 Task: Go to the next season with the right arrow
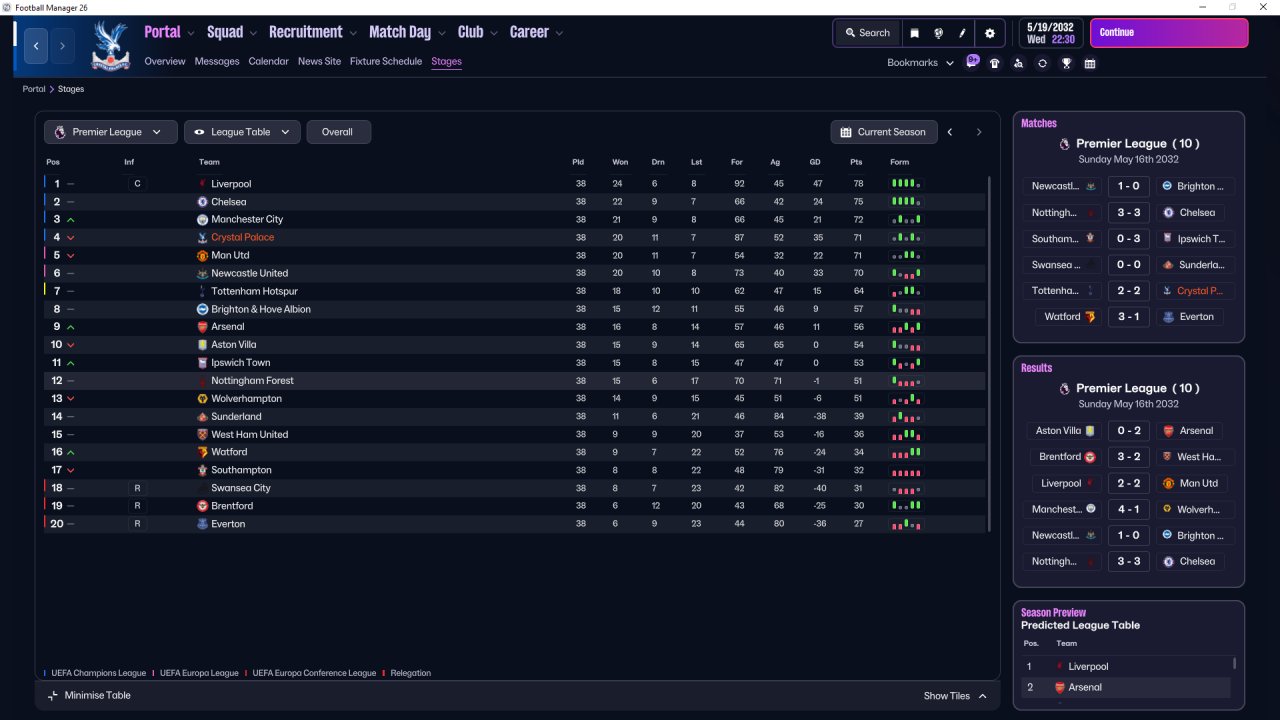979,132
